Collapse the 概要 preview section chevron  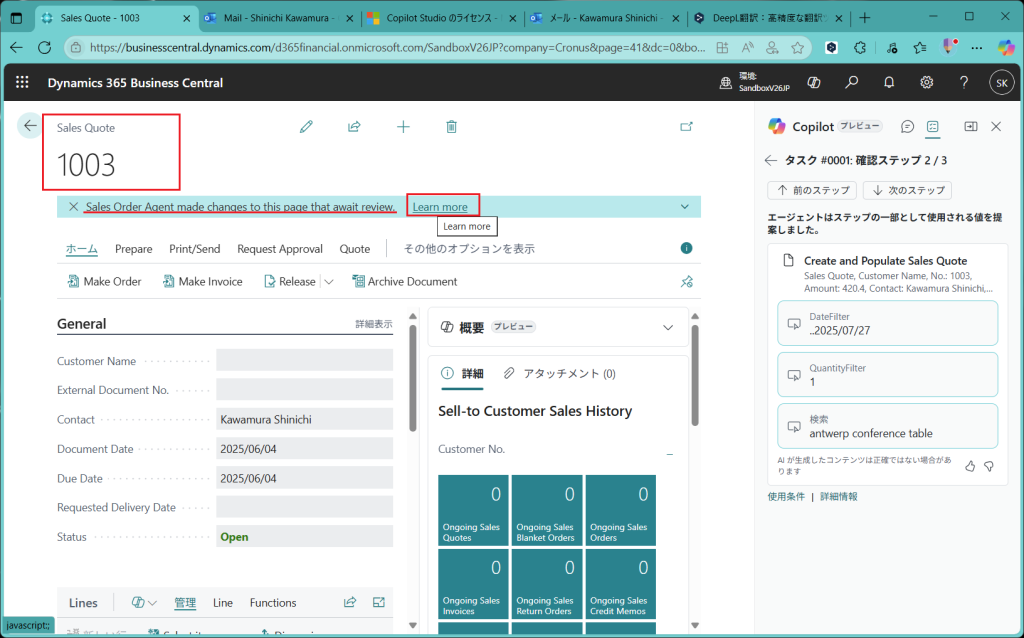[667, 327]
